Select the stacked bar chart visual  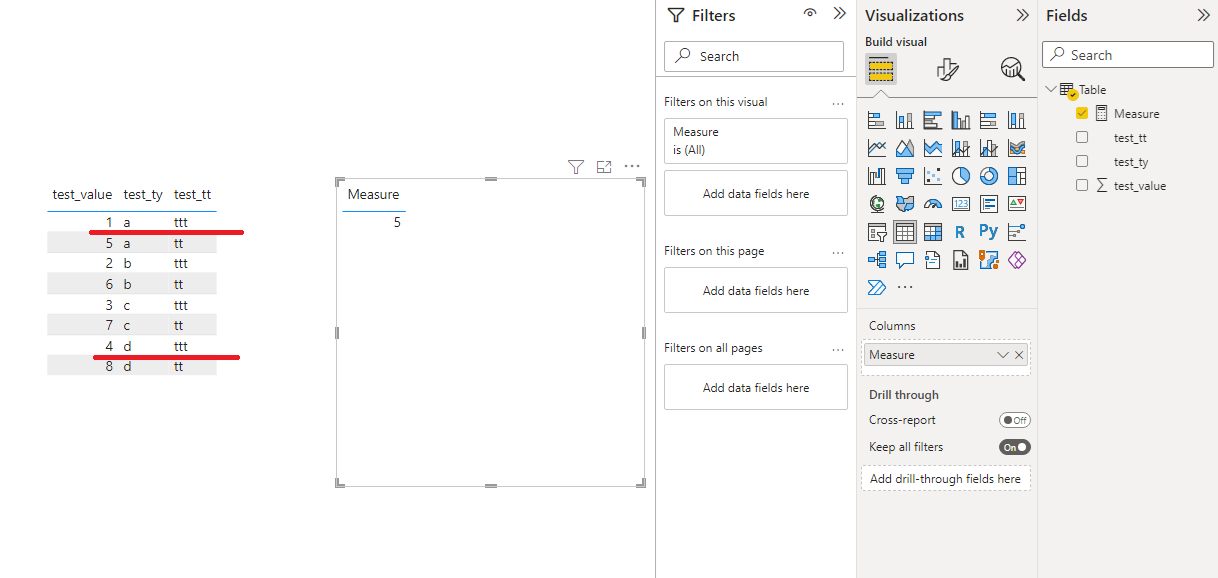[x=877, y=120]
